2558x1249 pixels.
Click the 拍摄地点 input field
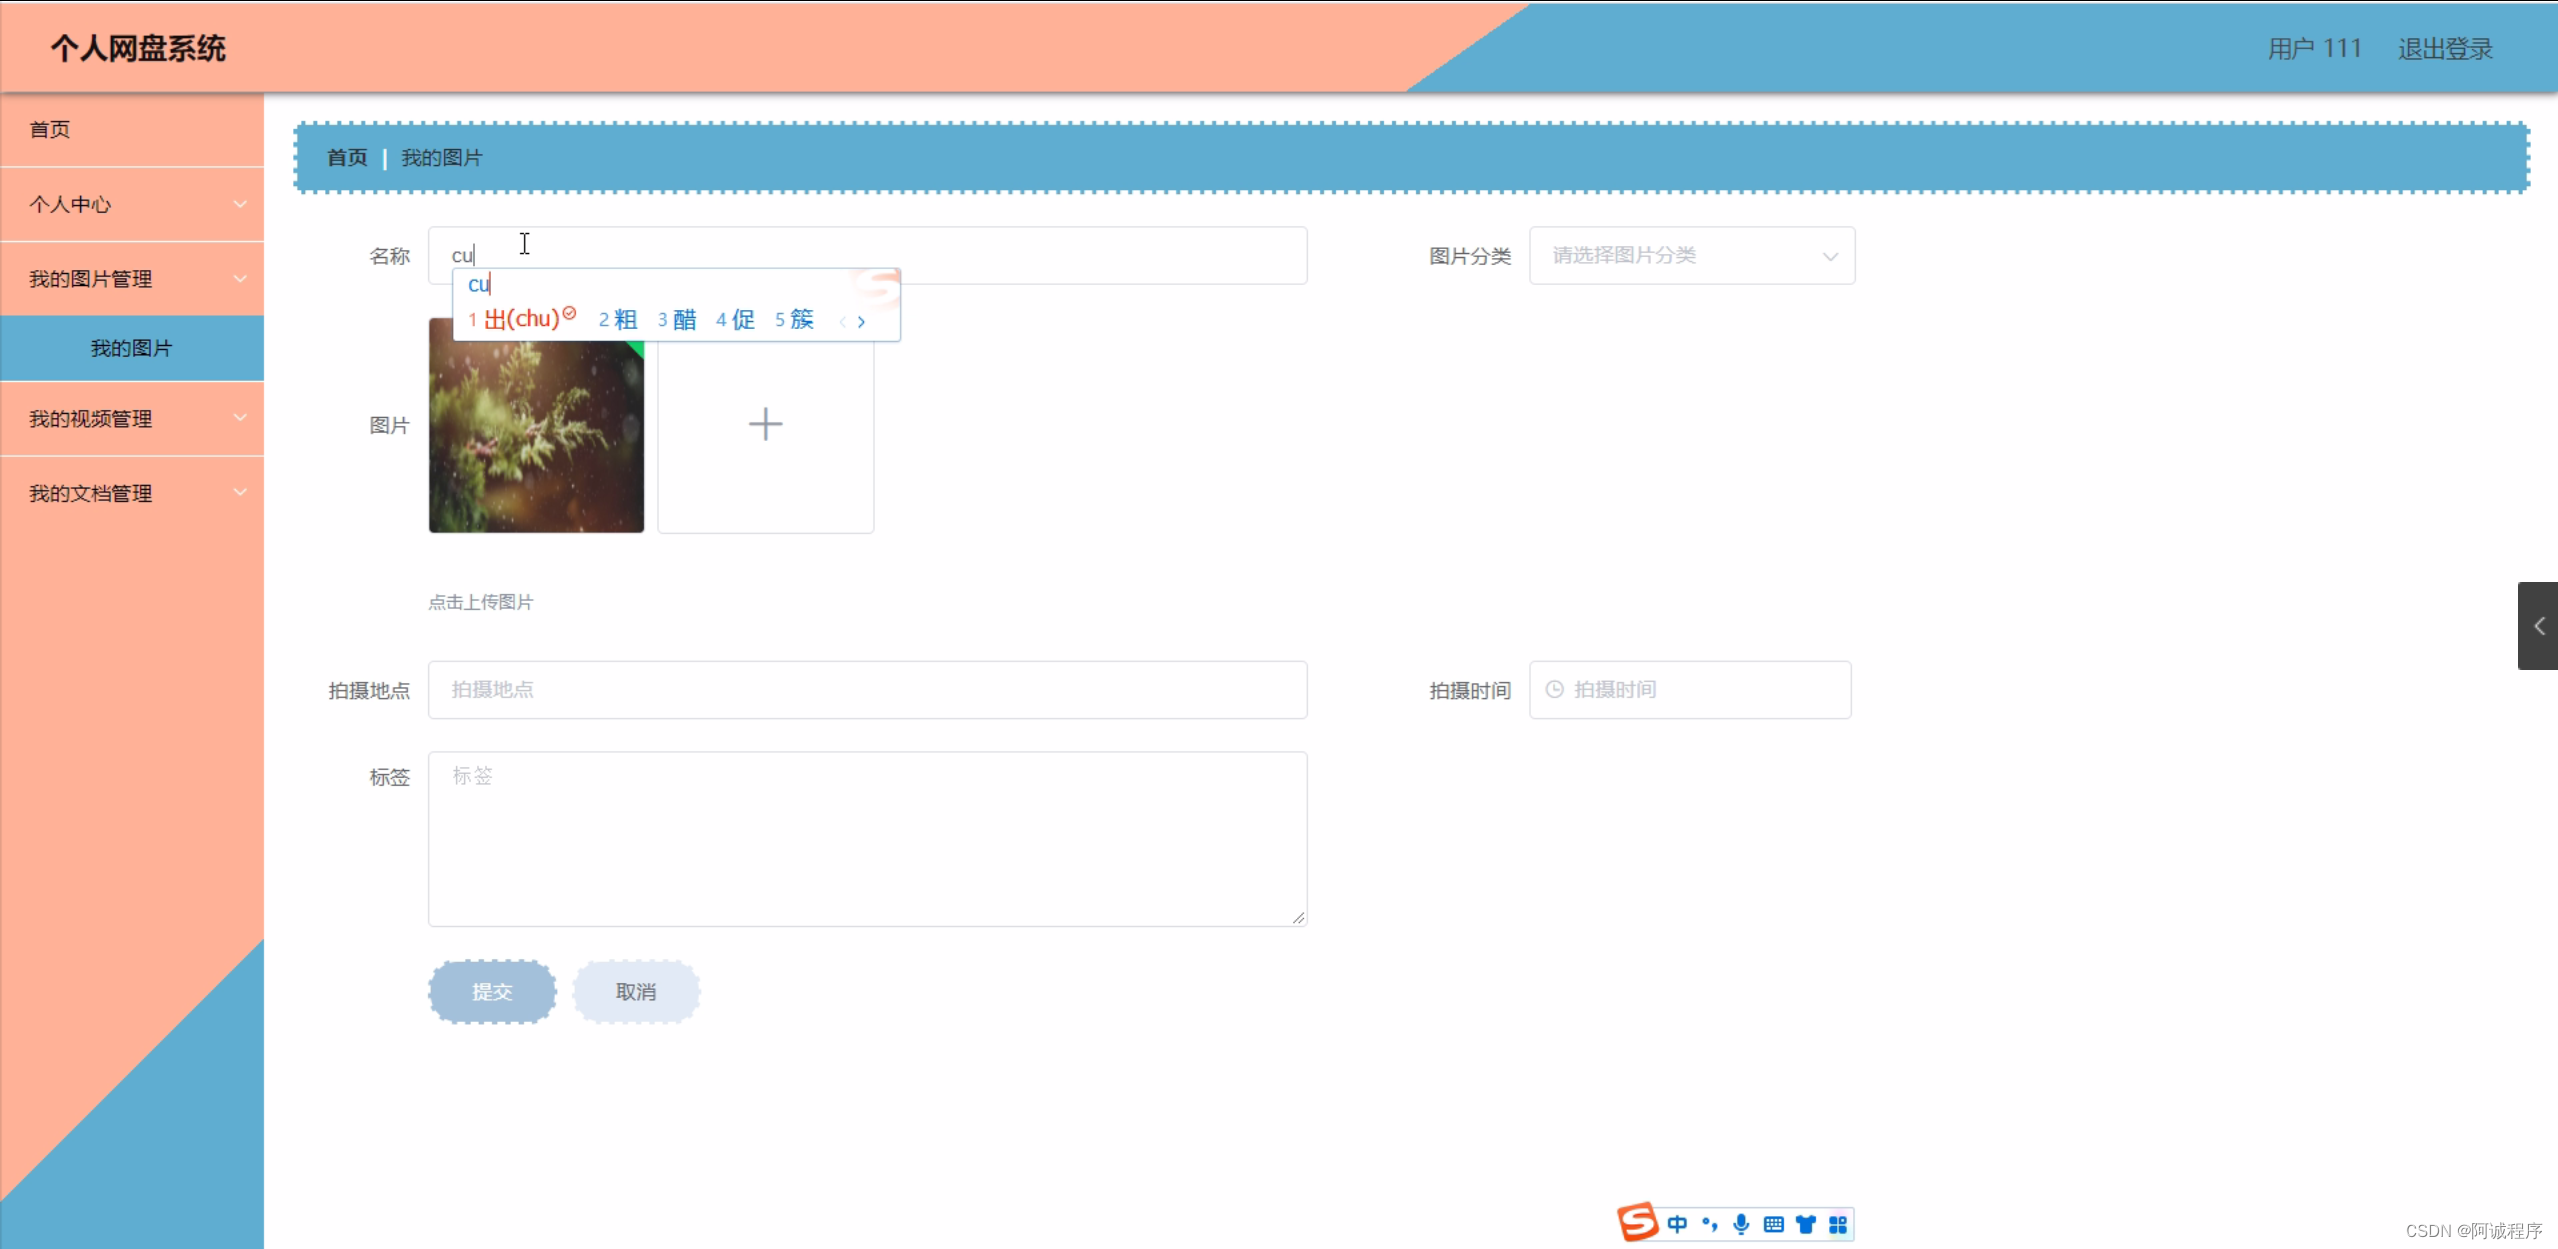[x=867, y=689]
